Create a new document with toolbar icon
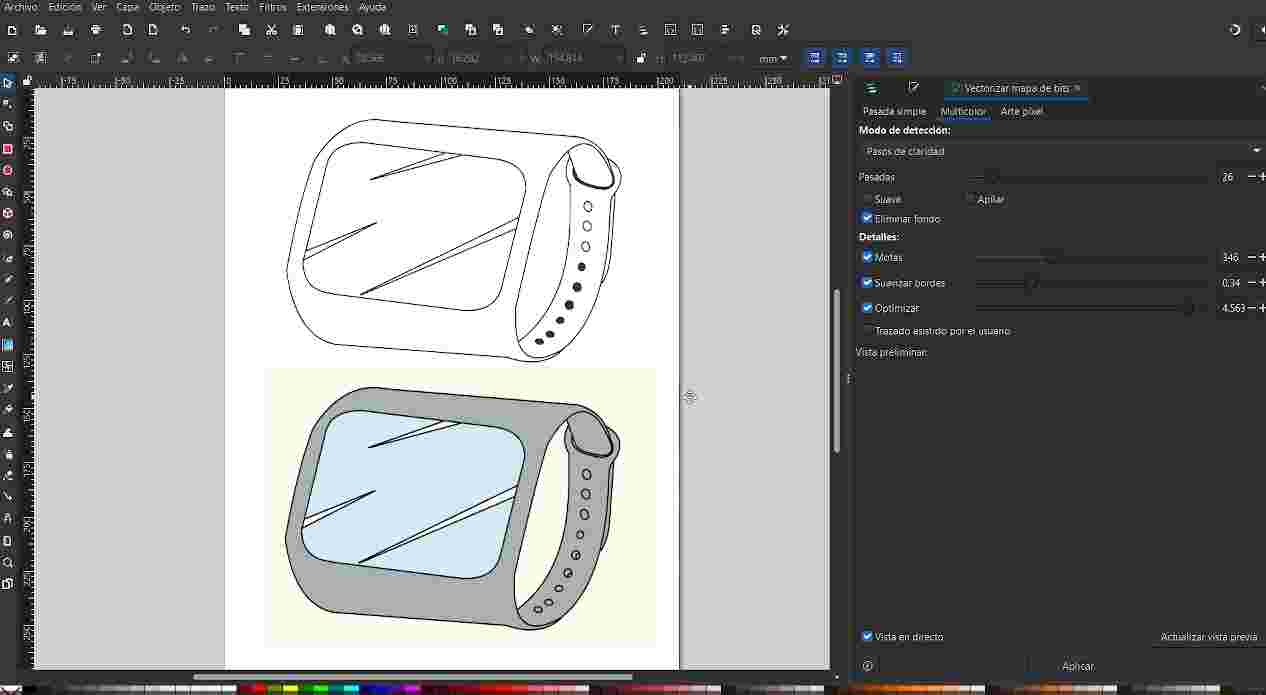 (x=12, y=30)
